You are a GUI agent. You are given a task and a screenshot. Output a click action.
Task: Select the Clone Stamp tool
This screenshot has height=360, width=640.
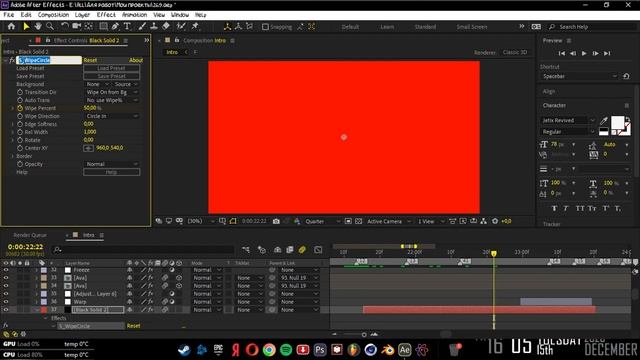(153, 27)
